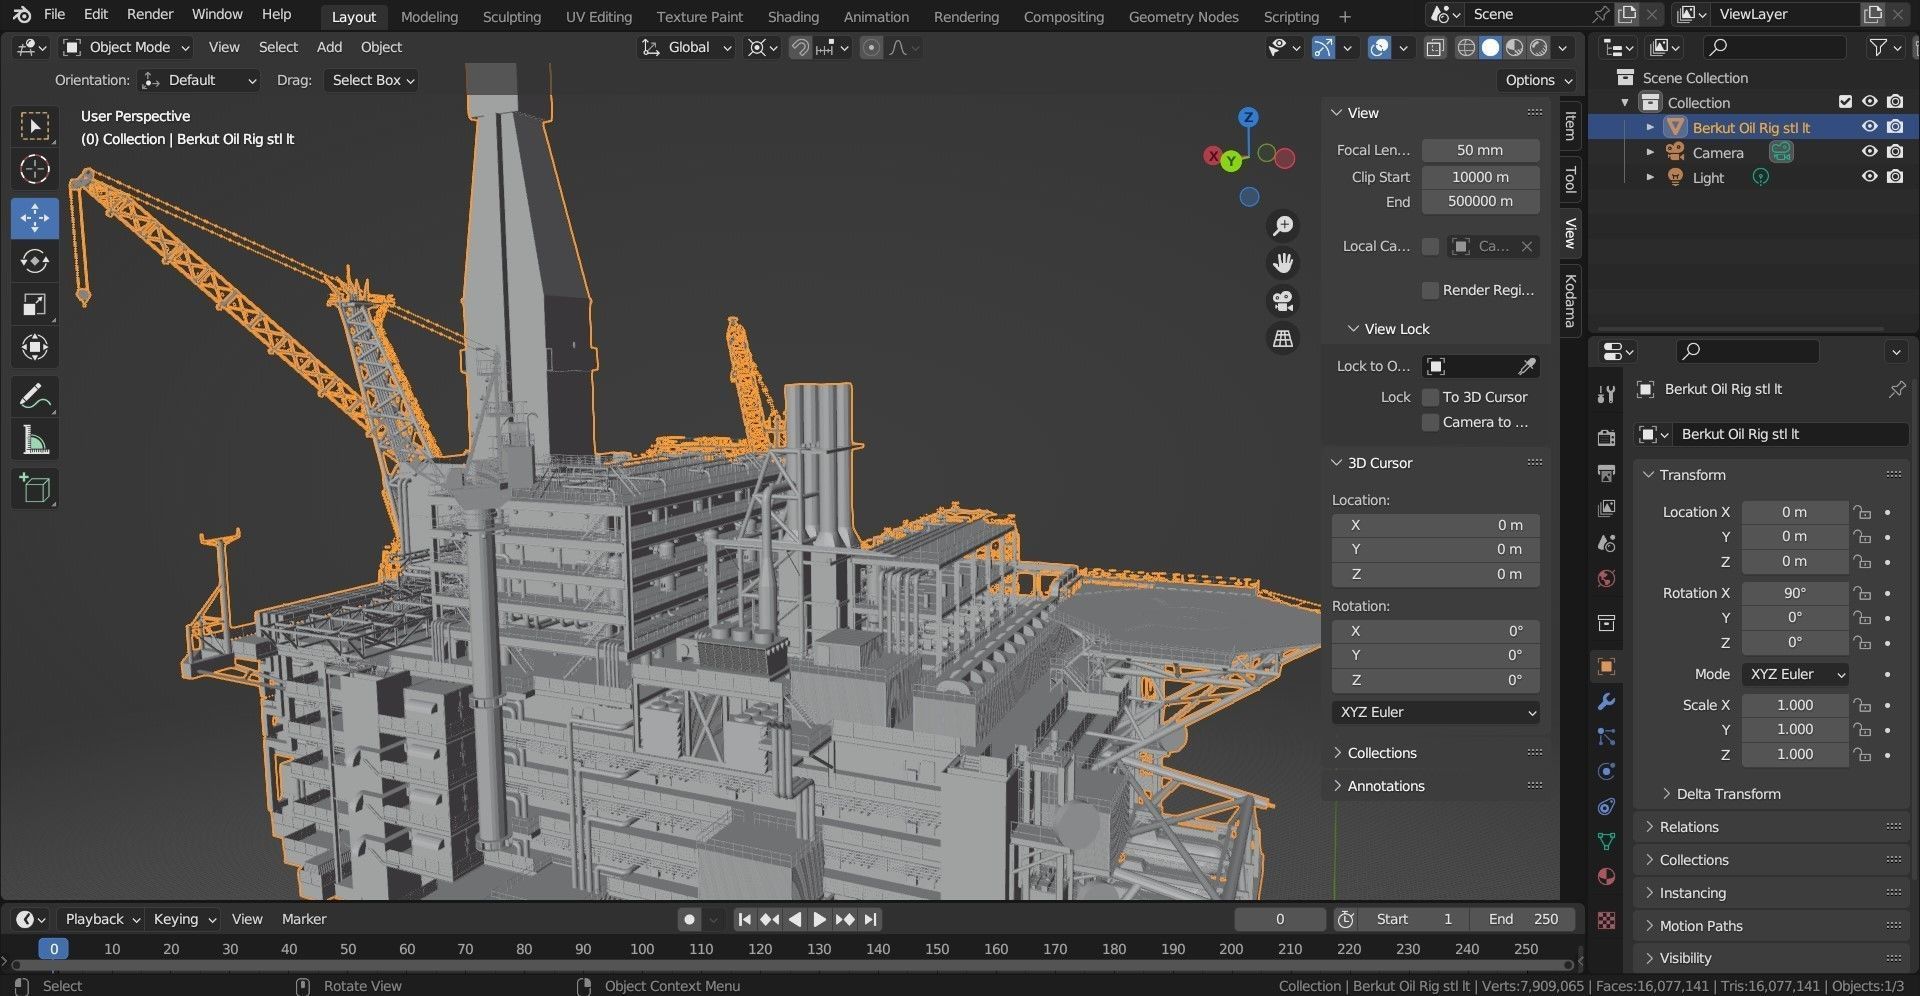Disable render for Camera in outliner
Viewport: 1920px width, 996px height.
point(1895,151)
